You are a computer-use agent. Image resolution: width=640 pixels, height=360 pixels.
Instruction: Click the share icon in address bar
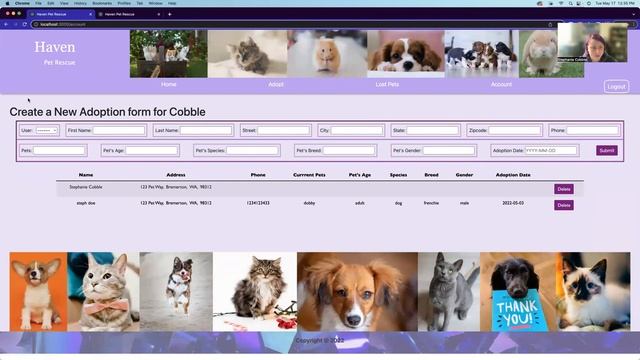550,24
